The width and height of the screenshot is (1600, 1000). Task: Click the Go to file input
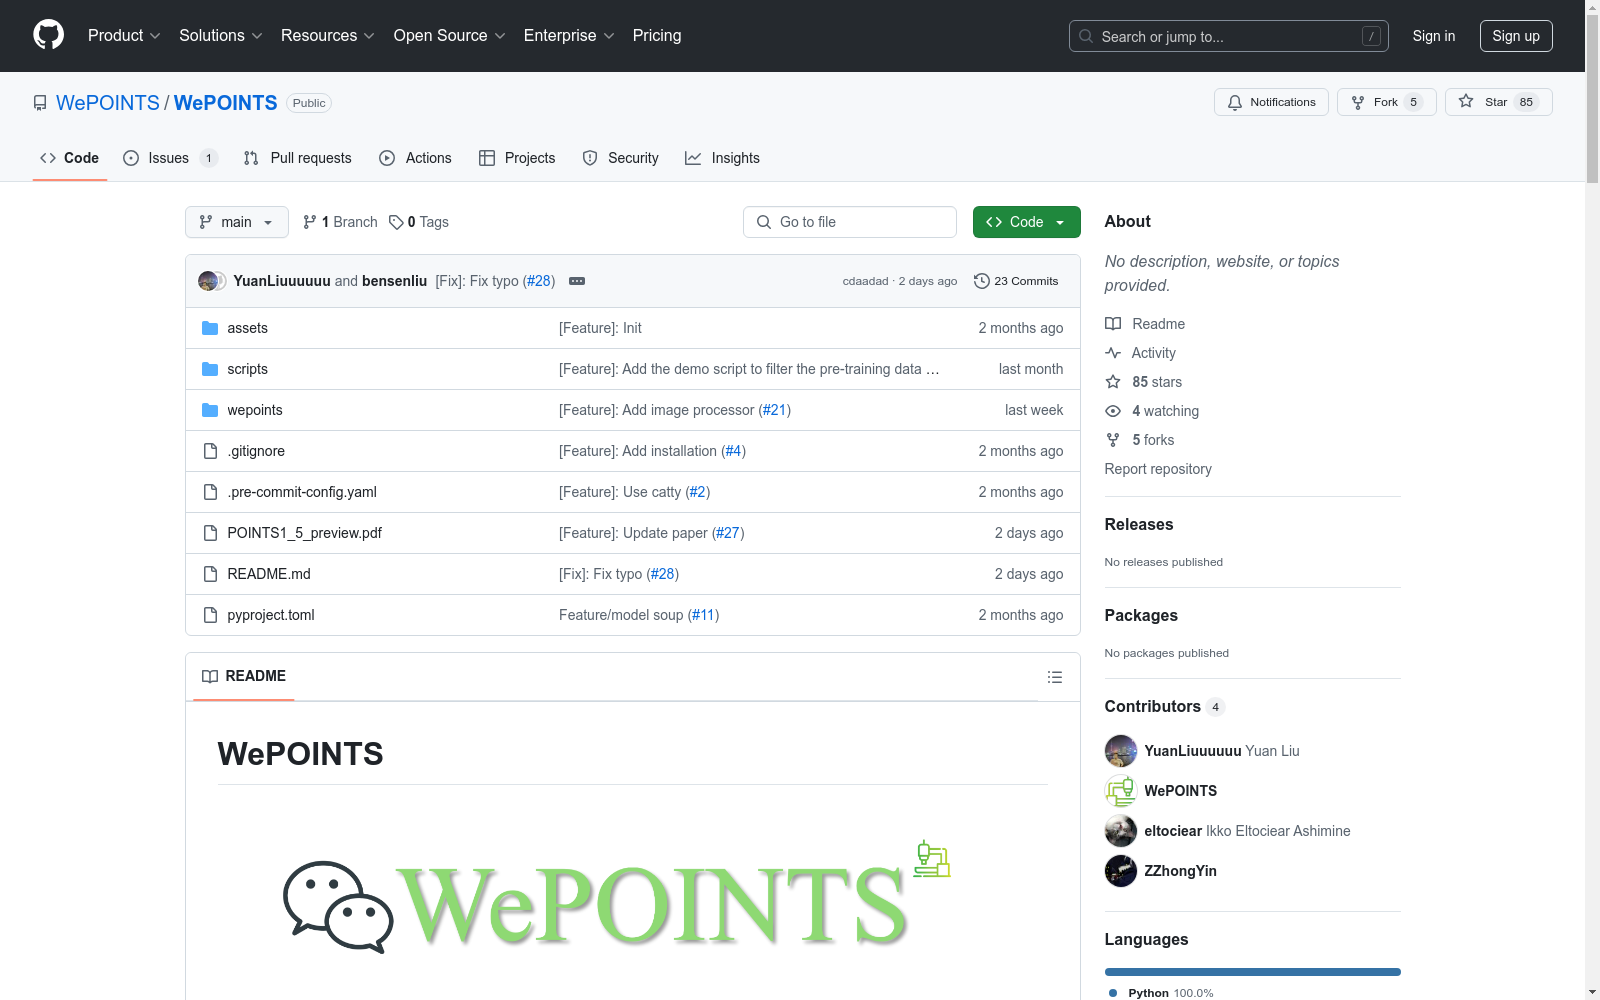point(850,222)
